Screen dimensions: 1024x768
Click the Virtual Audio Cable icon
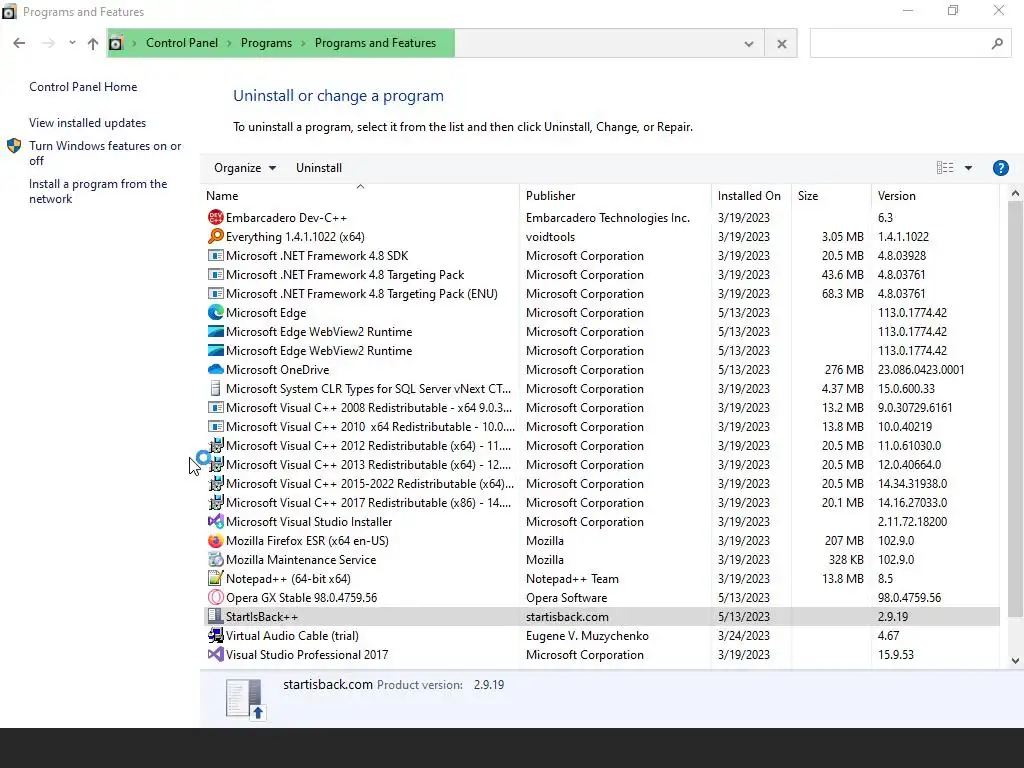[216, 635]
